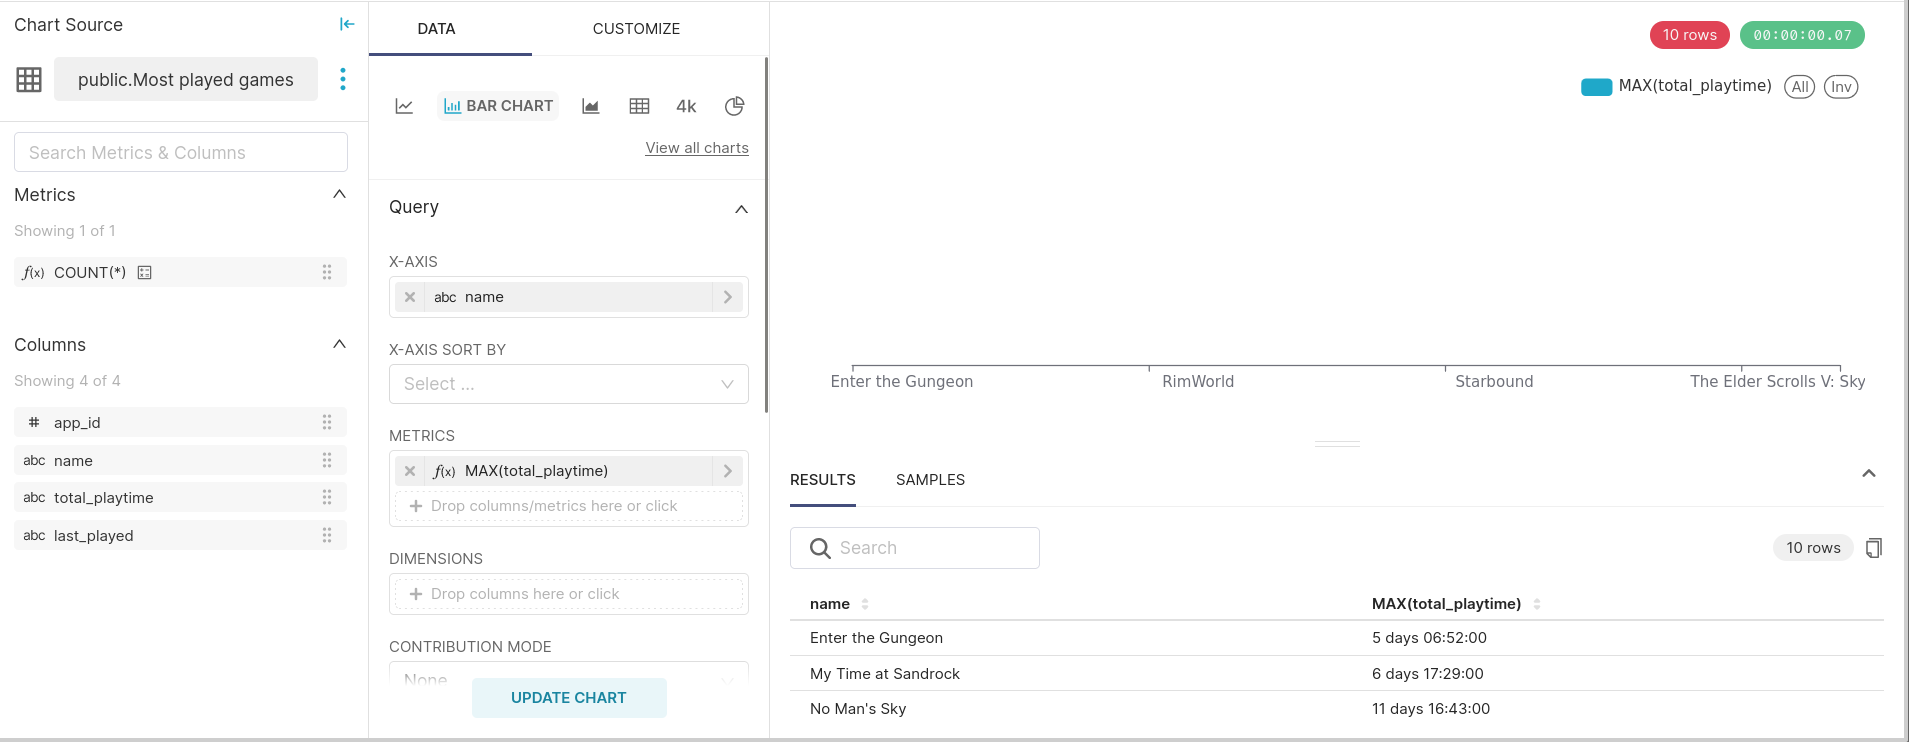Screen dimensions: 1909x742
Task: Click the UPDATE CHART button
Action: pyautogui.click(x=569, y=698)
